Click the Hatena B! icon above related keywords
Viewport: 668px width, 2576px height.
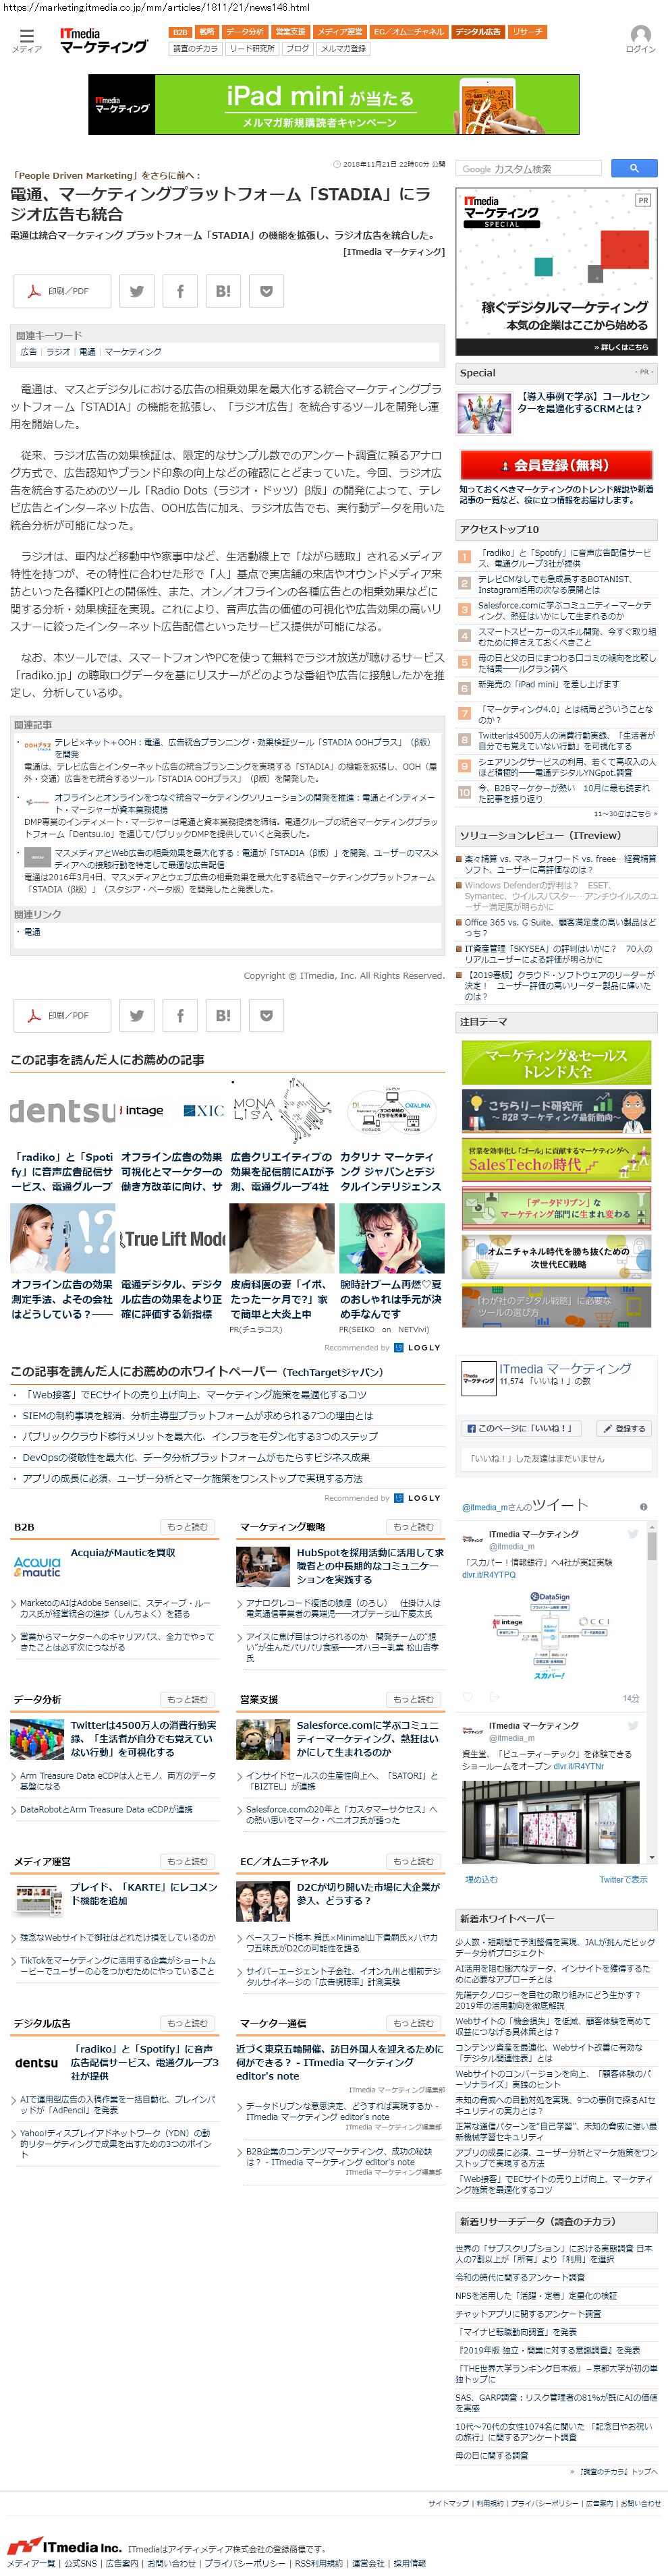click(x=223, y=291)
